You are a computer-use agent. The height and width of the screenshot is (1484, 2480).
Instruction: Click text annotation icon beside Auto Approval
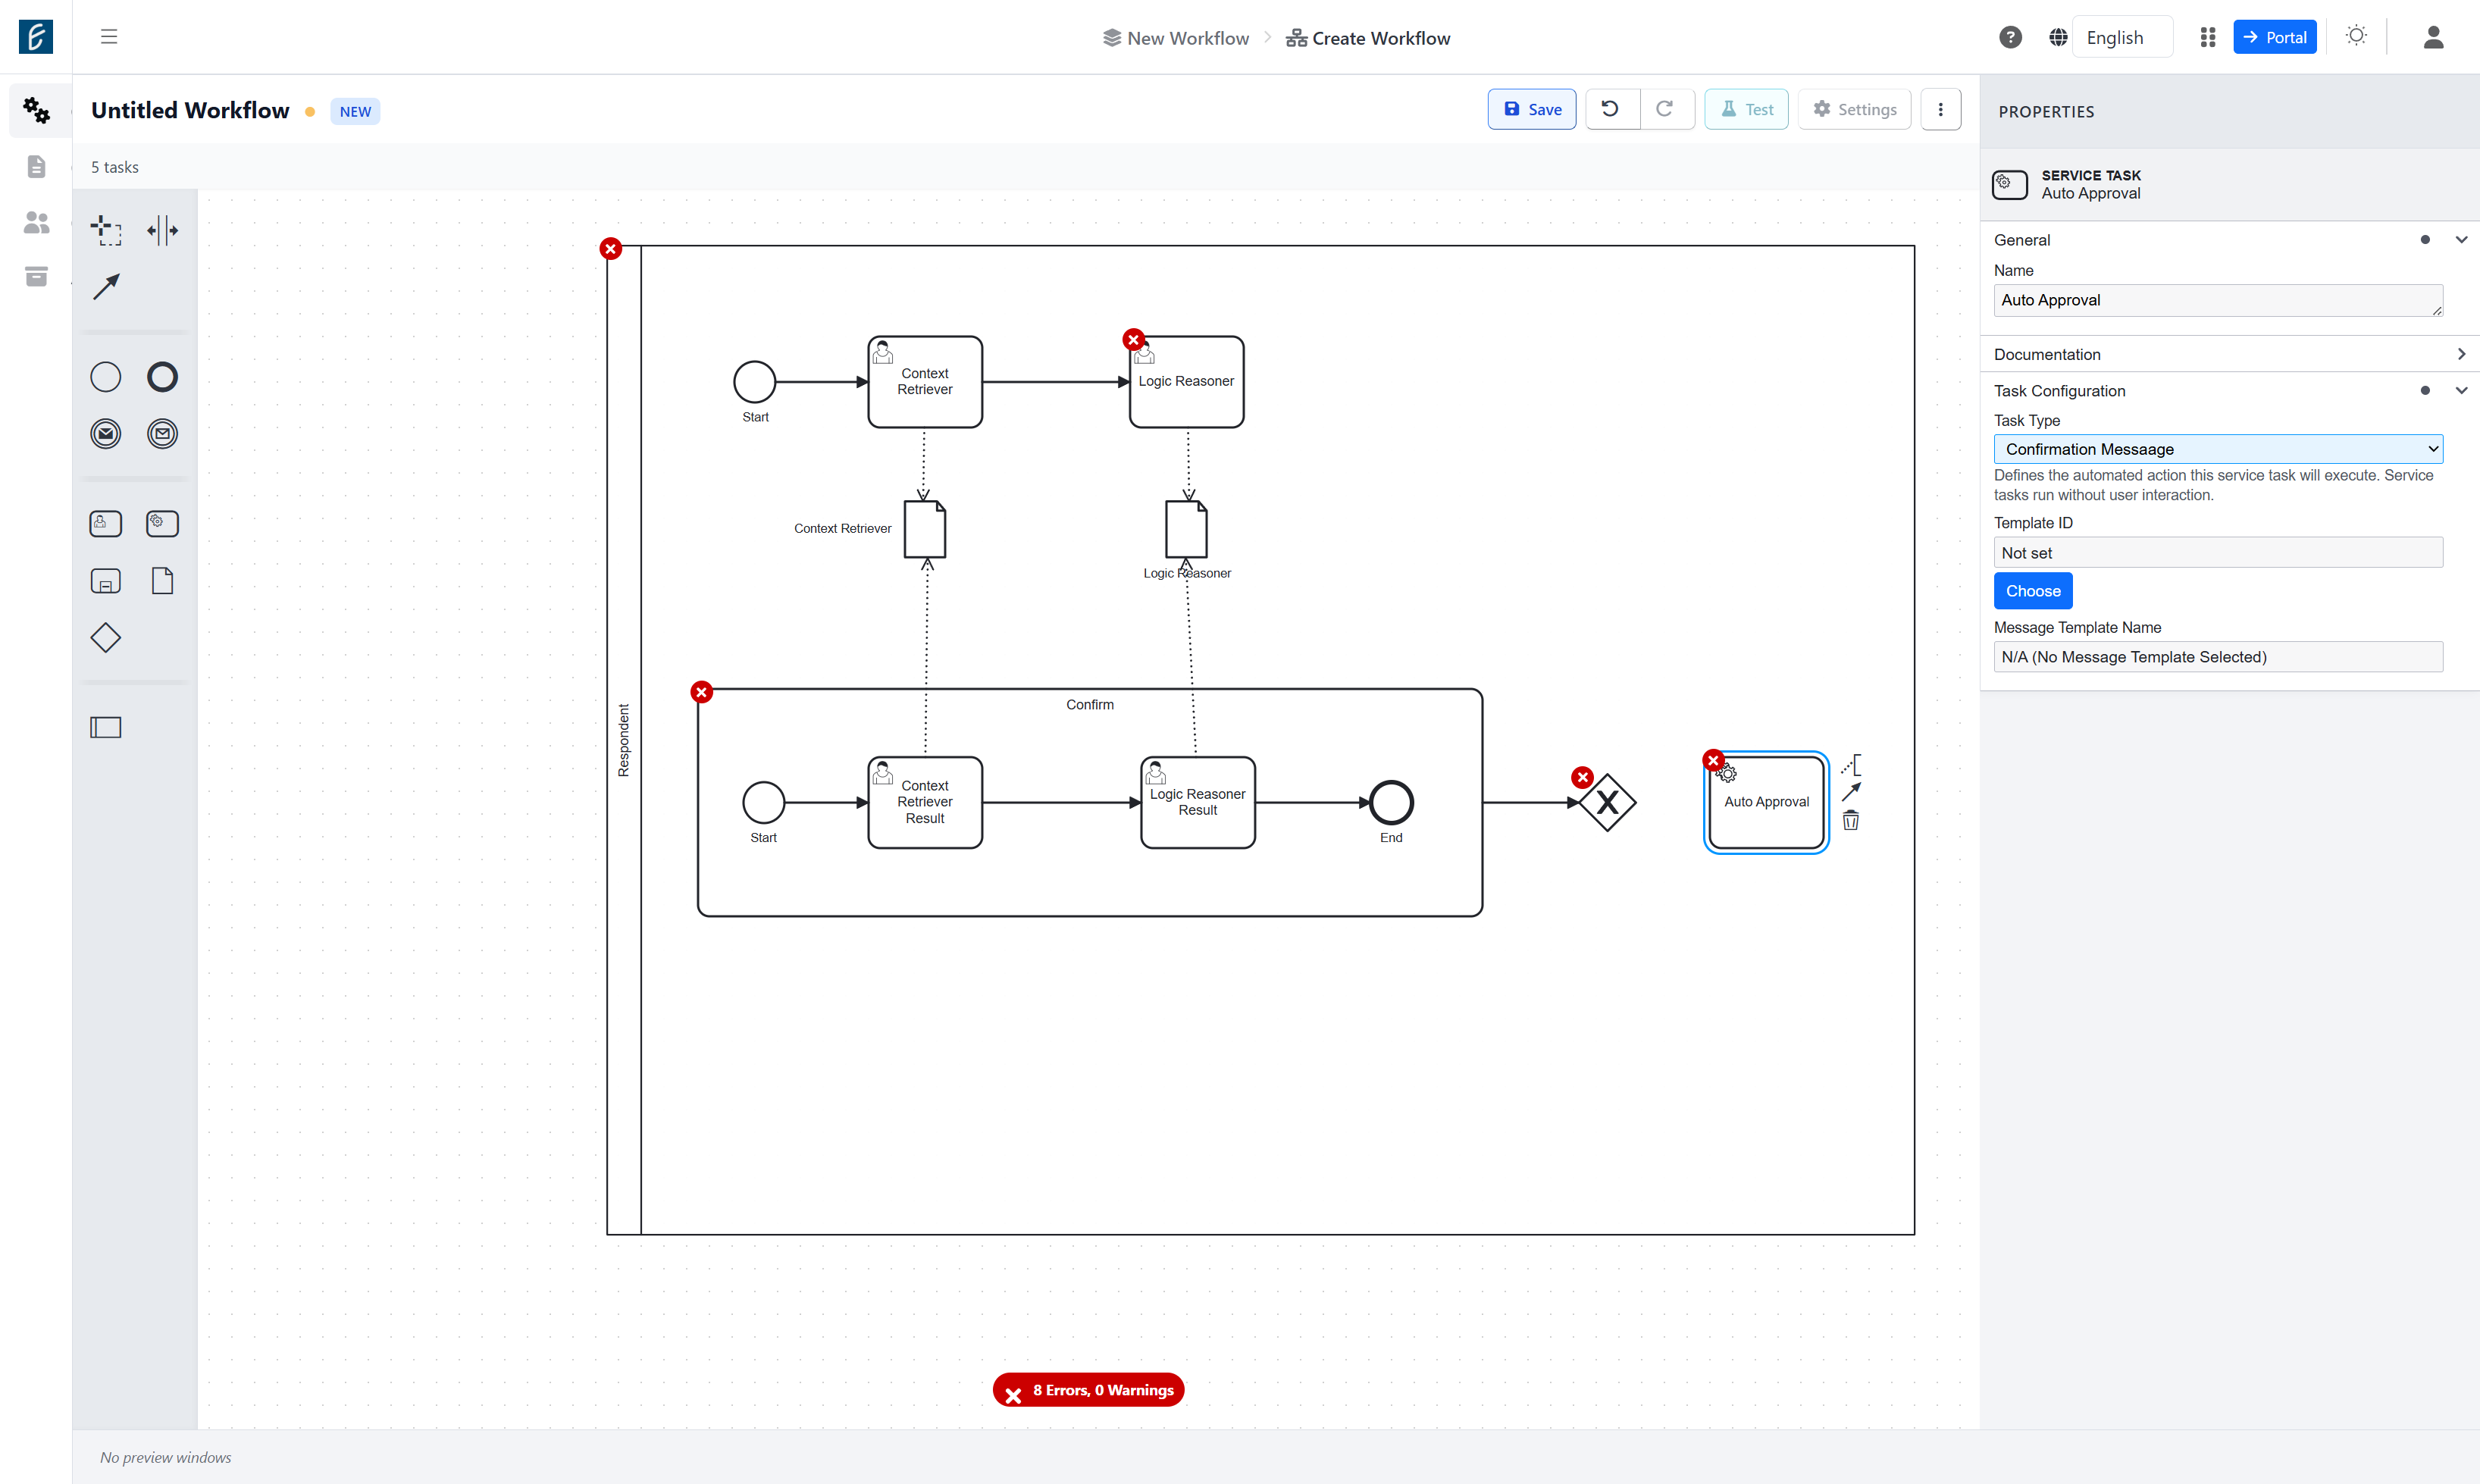pyautogui.click(x=1851, y=765)
